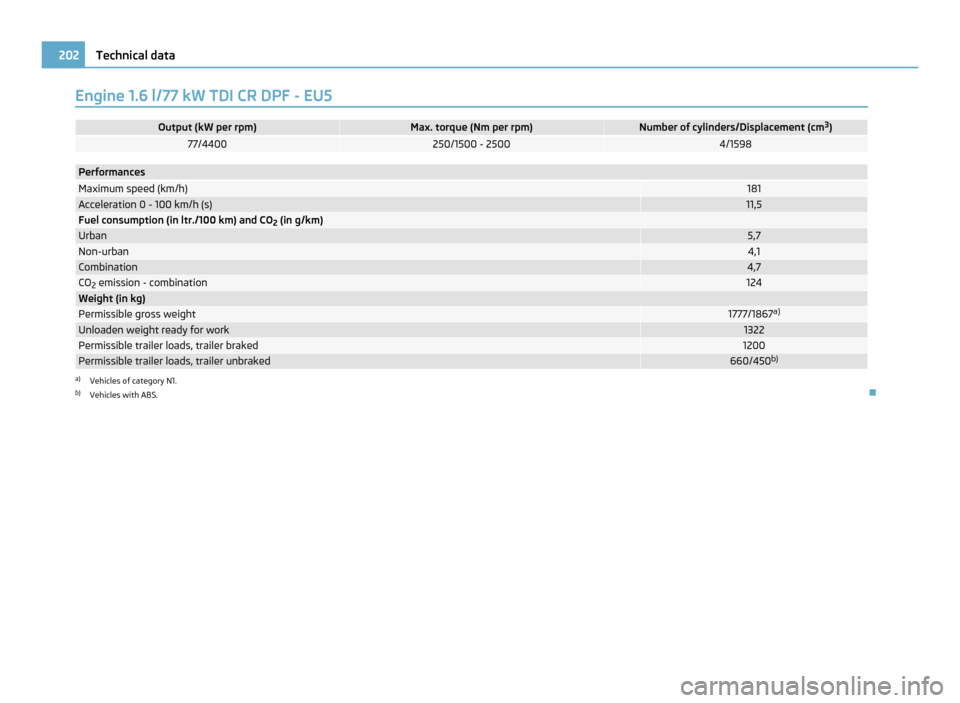Click the 'Acceleration 0 - 100 km/h (s)' label
The height and width of the screenshot is (703, 960).
(x=145, y=205)
